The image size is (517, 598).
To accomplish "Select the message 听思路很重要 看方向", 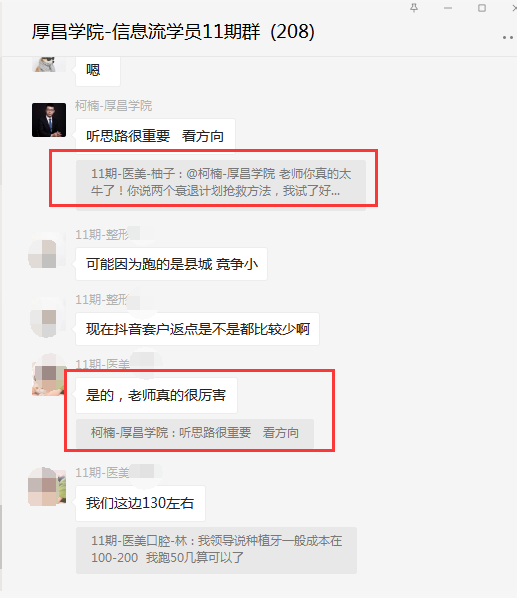I will coord(155,136).
